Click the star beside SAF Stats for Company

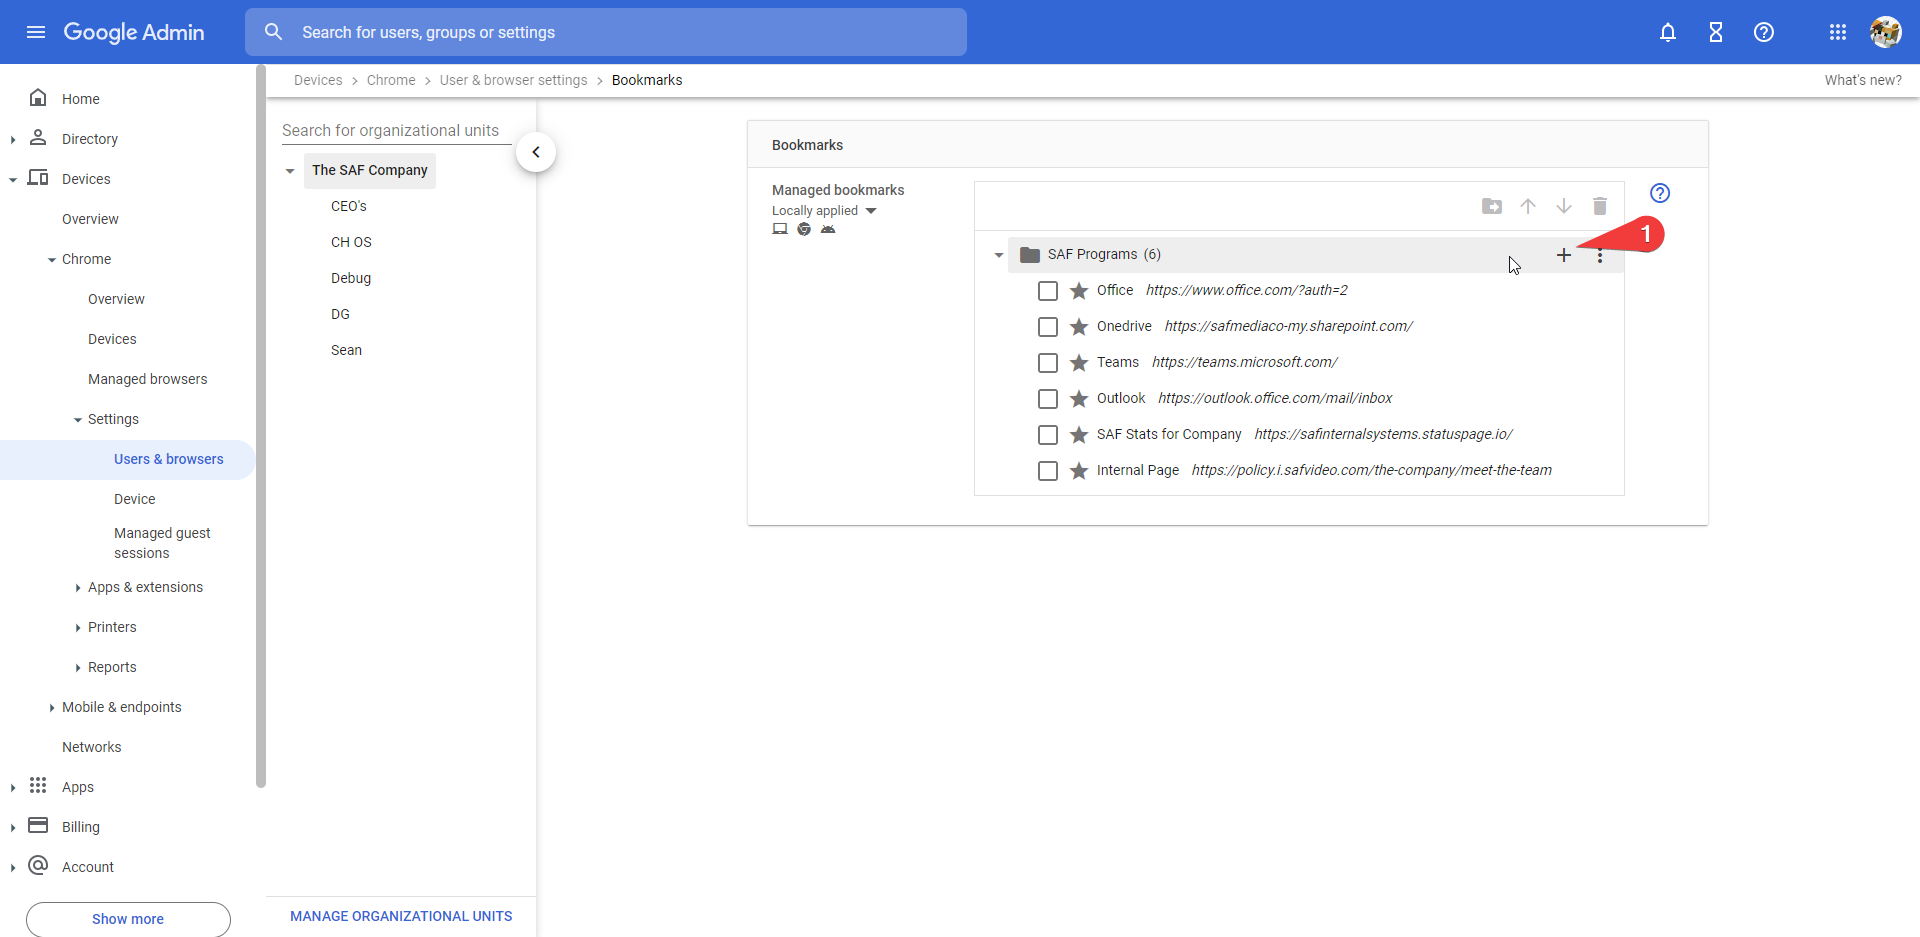point(1079,435)
